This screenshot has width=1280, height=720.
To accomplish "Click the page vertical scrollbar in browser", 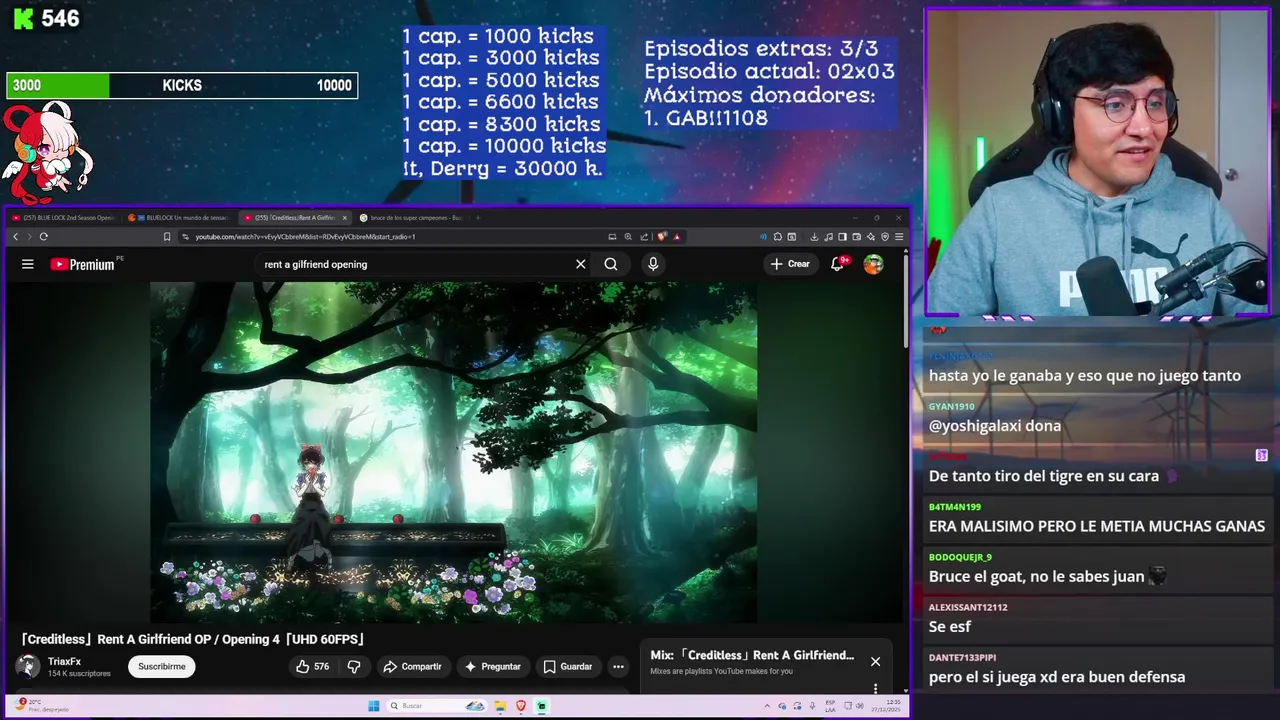I will 905,300.
